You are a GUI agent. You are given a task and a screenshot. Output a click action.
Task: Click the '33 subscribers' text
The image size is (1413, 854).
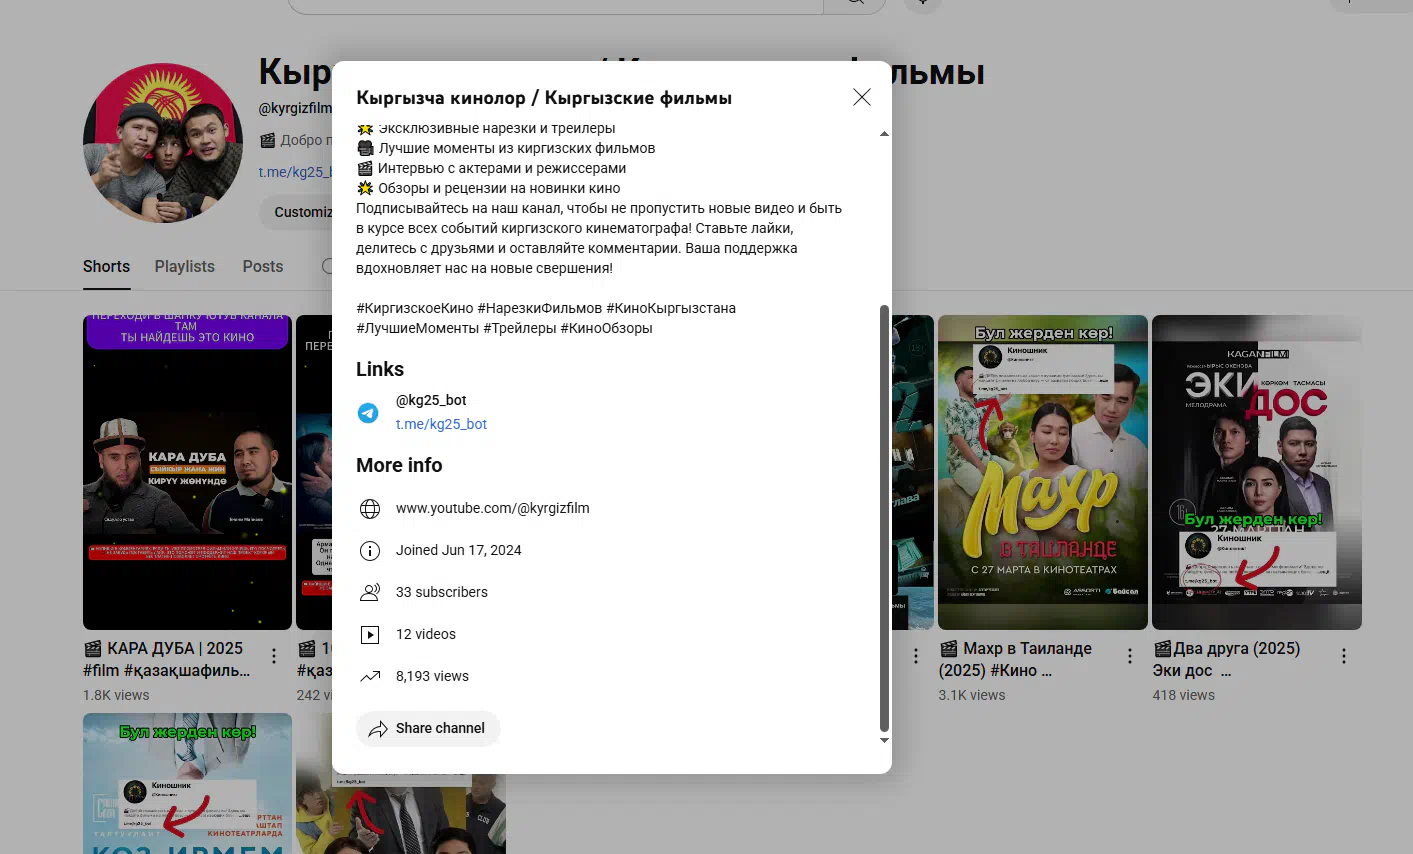pyautogui.click(x=442, y=592)
